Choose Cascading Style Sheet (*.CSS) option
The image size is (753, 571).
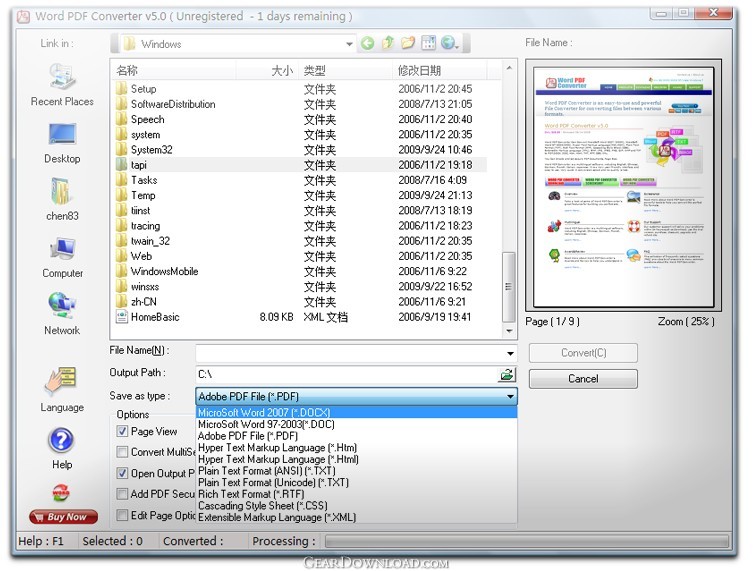[357, 506]
